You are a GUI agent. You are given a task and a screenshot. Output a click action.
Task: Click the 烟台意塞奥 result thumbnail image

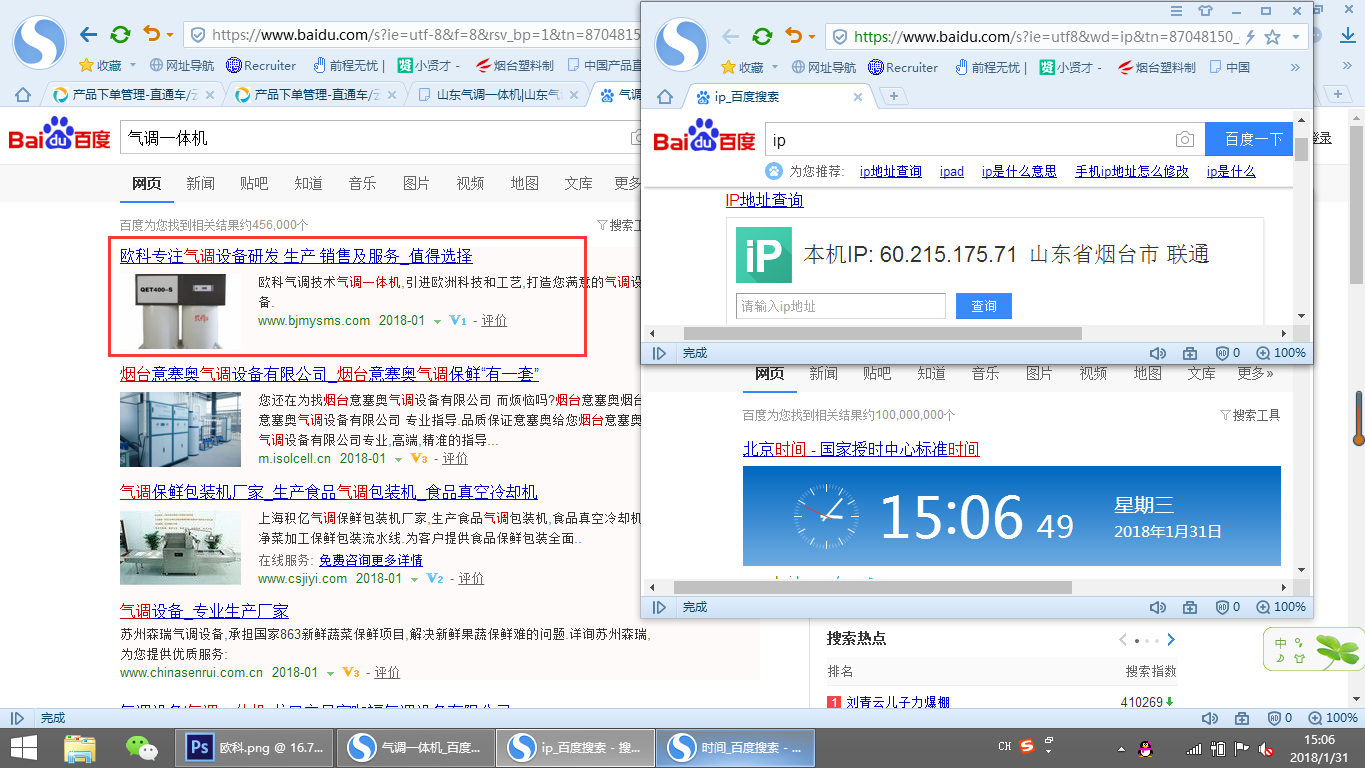click(x=180, y=428)
